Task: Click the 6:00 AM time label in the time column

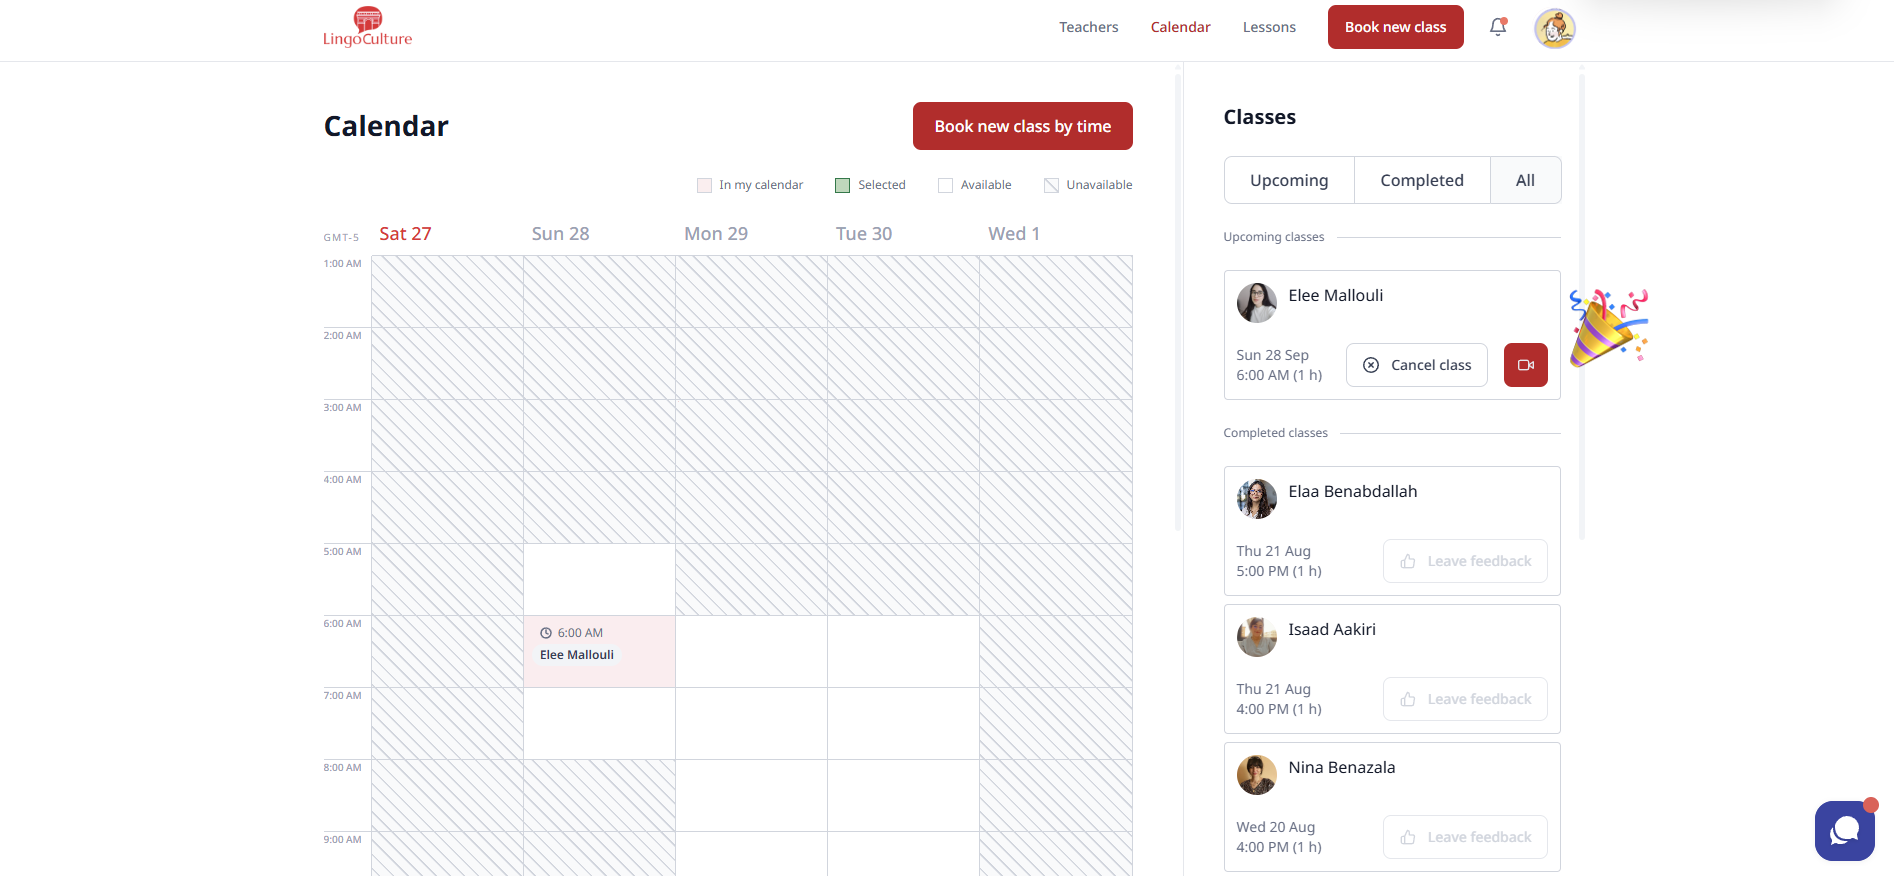Action: (342, 624)
